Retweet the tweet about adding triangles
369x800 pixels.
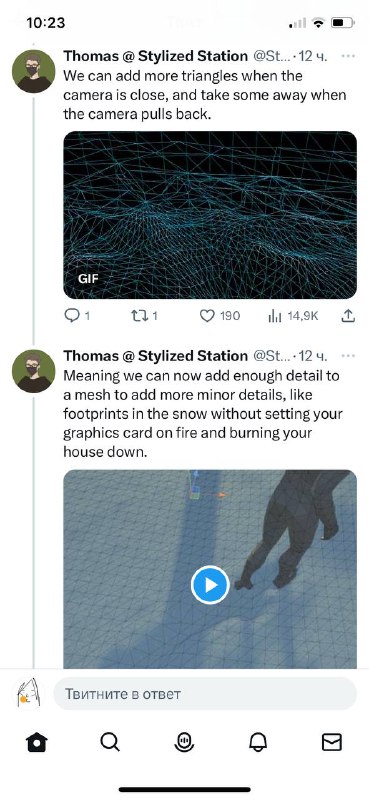(x=144, y=316)
